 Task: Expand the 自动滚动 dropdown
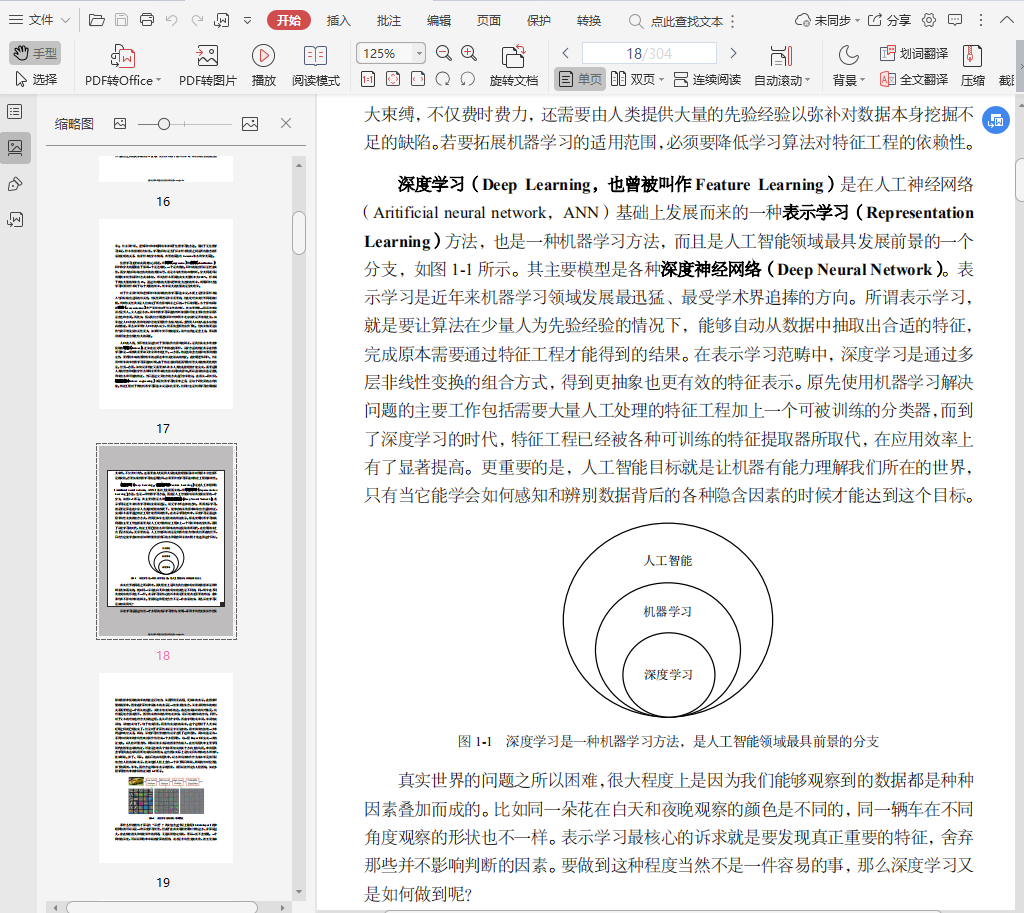[809, 81]
